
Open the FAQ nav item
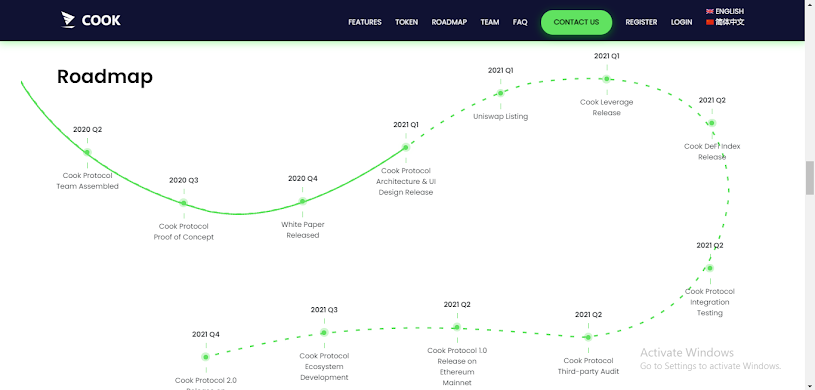pyautogui.click(x=520, y=22)
